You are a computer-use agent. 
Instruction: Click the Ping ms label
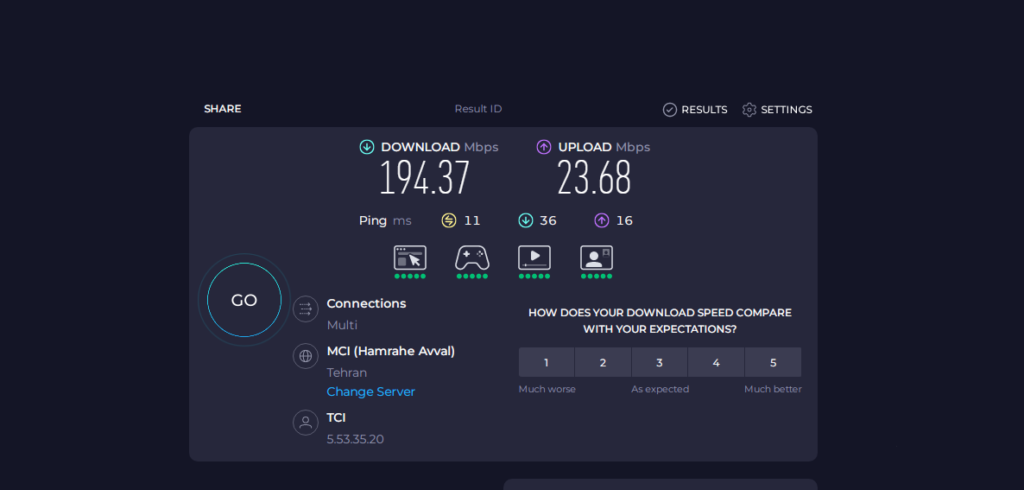(x=385, y=221)
